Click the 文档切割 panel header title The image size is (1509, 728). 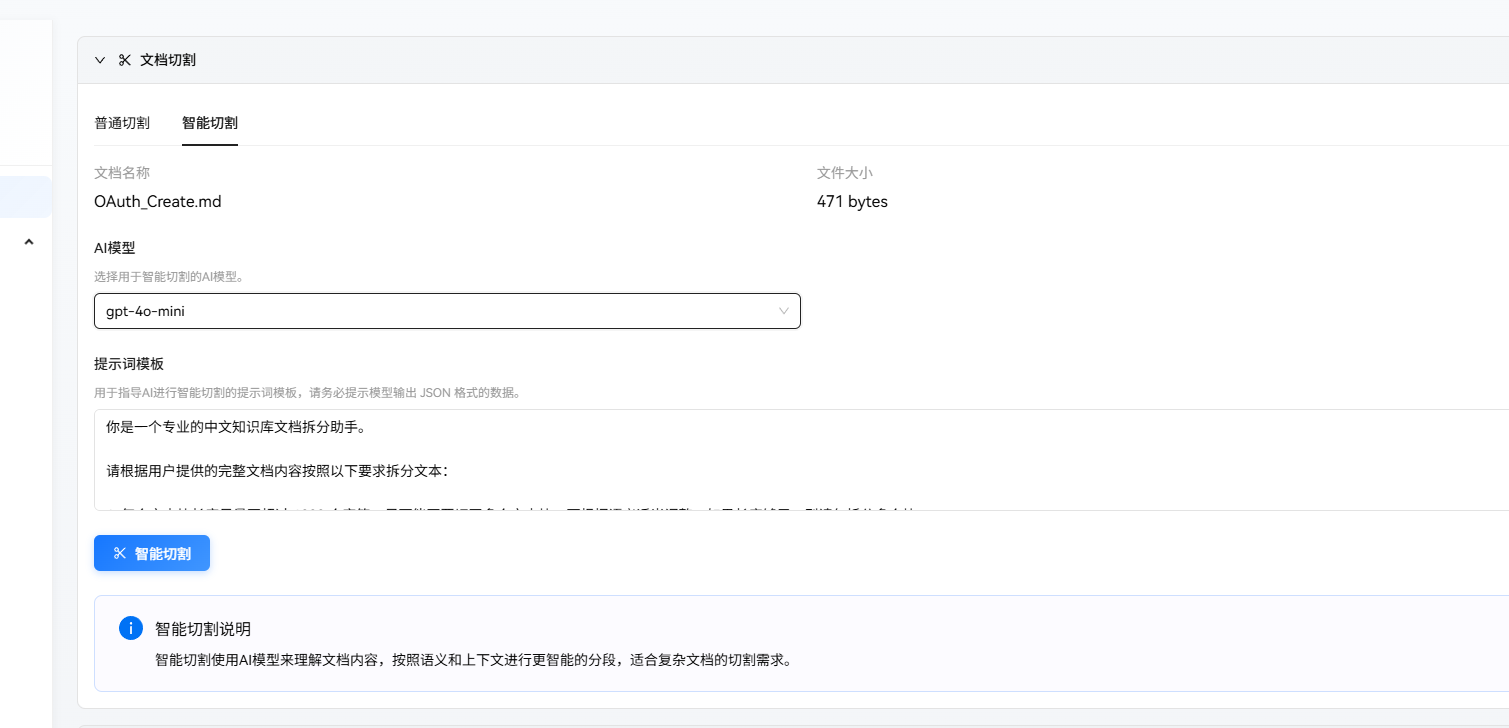(x=168, y=60)
